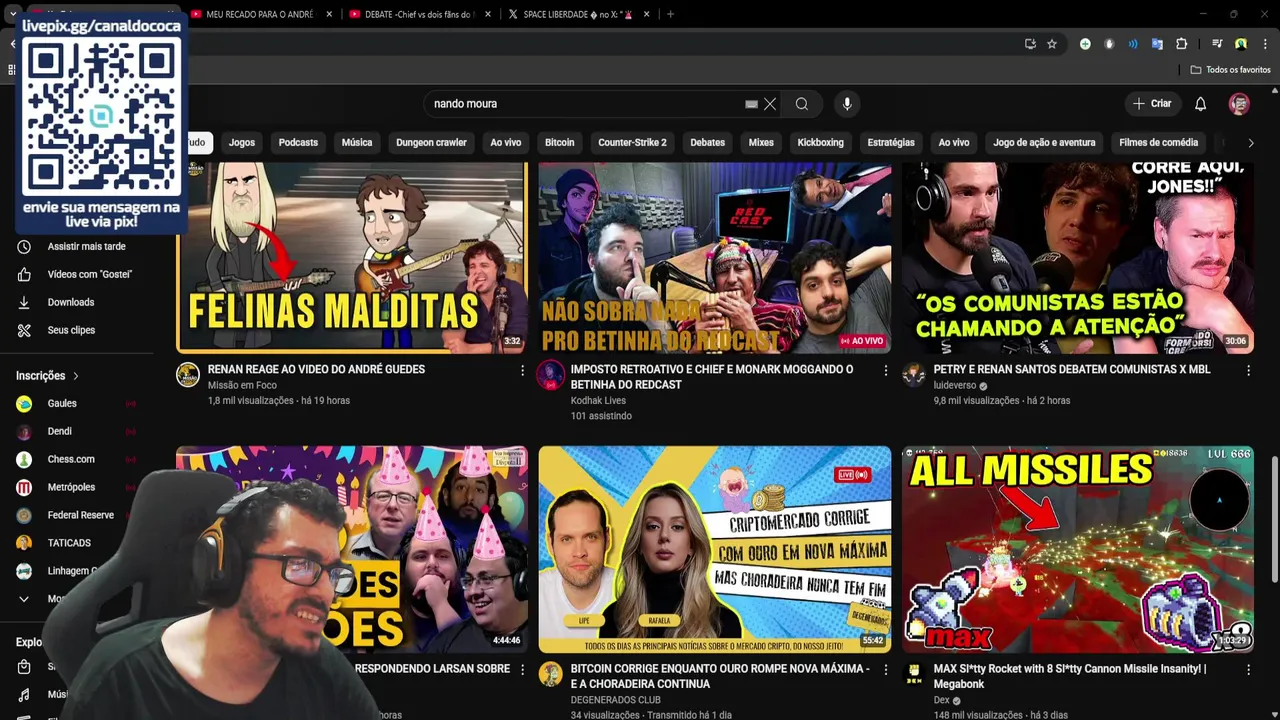Select the Podcasts filter chip
The height and width of the screenshot is (720, 1280).
pos(298,143)
